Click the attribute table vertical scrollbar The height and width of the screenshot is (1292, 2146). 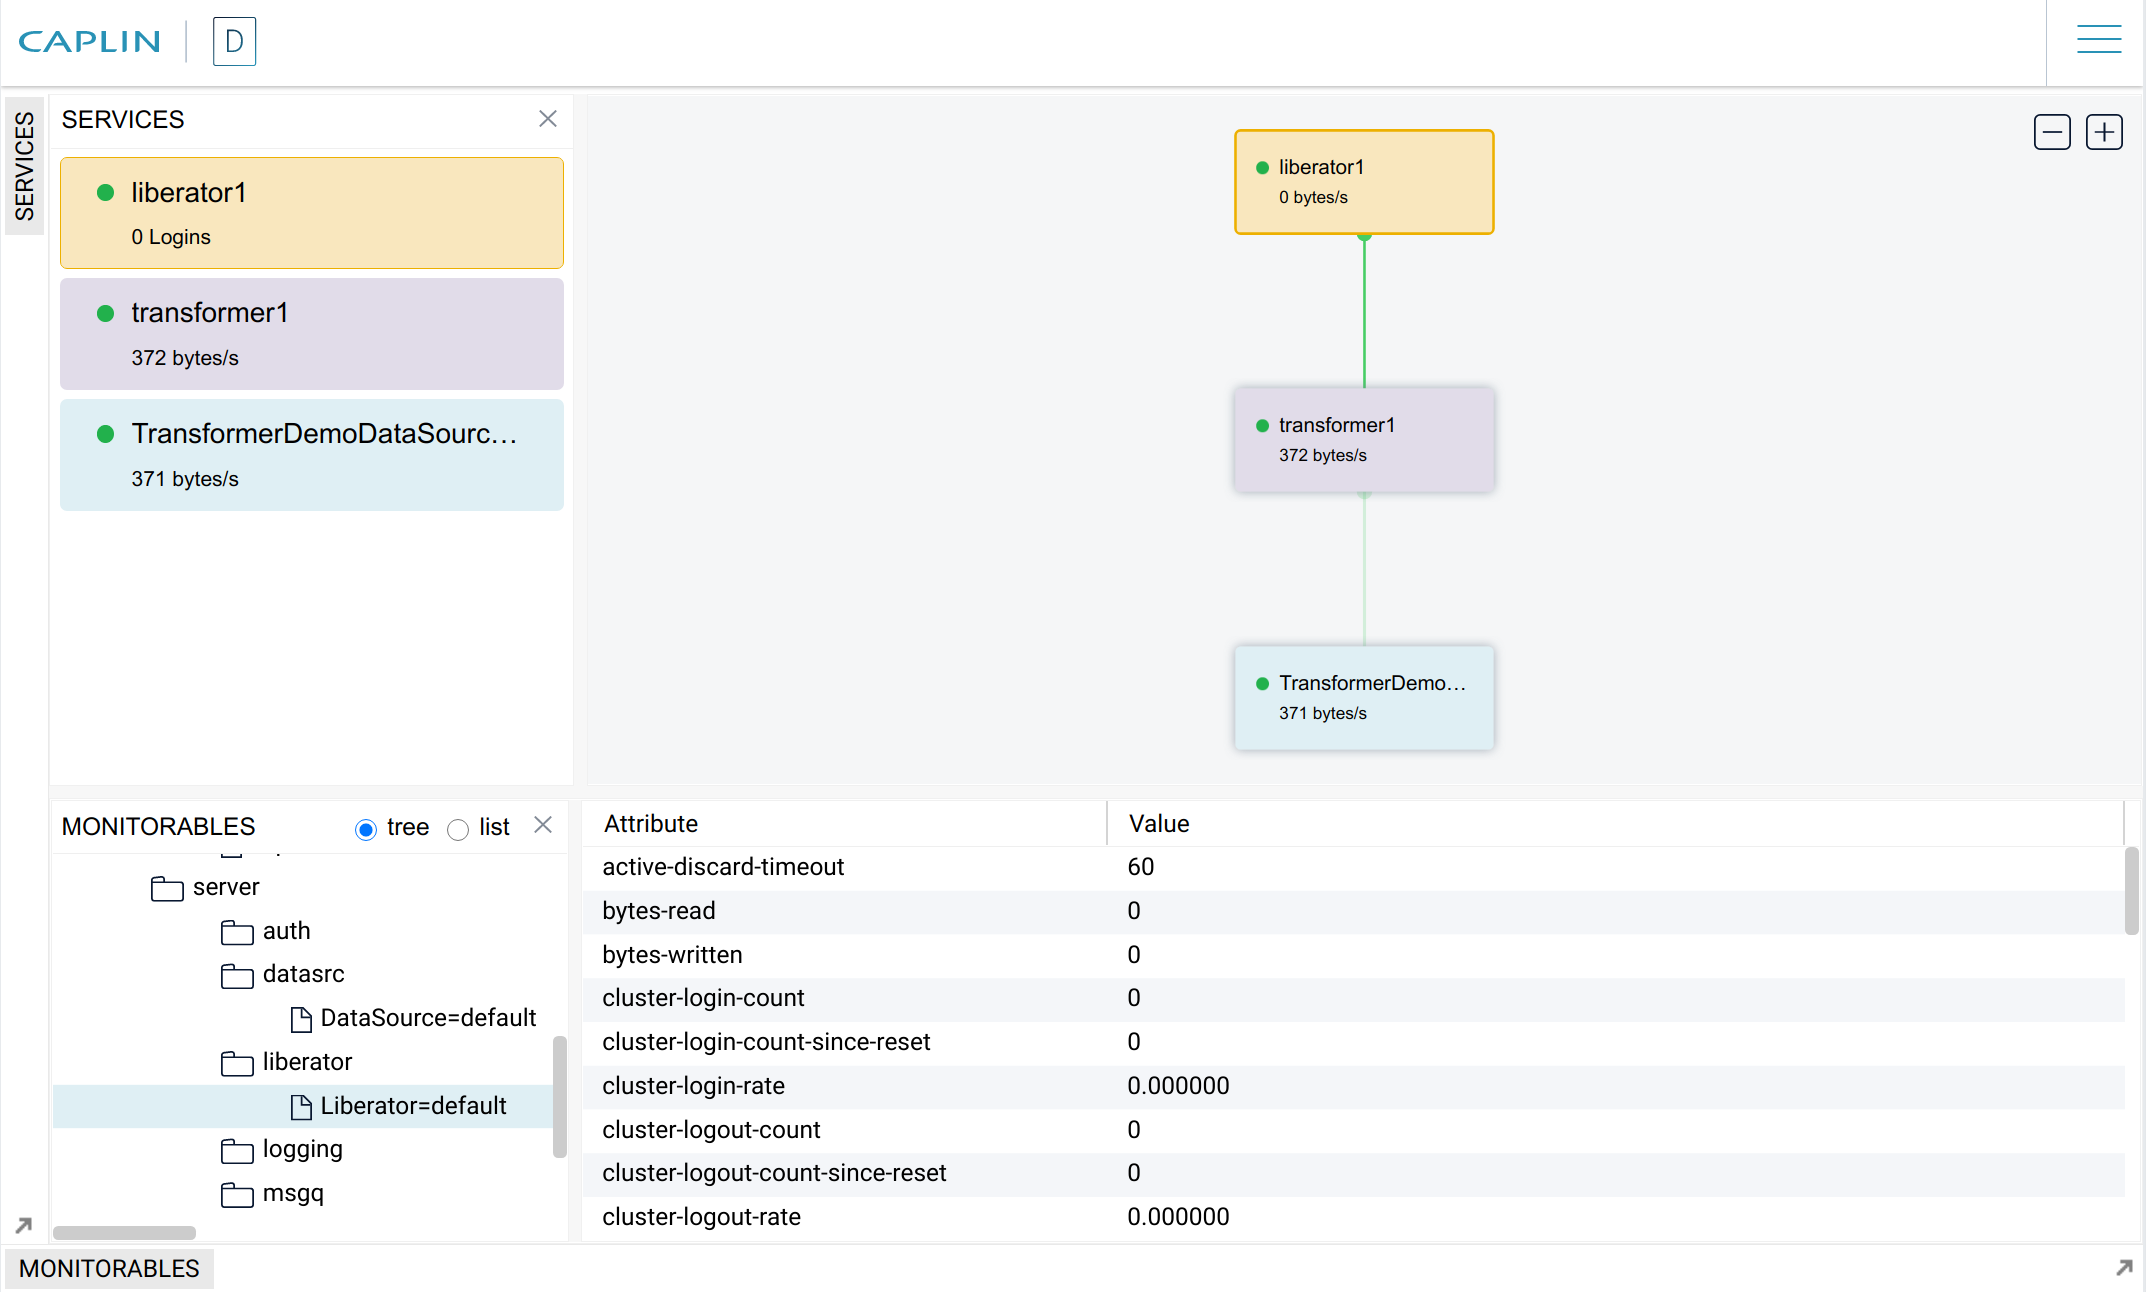tap(2131, 890)
